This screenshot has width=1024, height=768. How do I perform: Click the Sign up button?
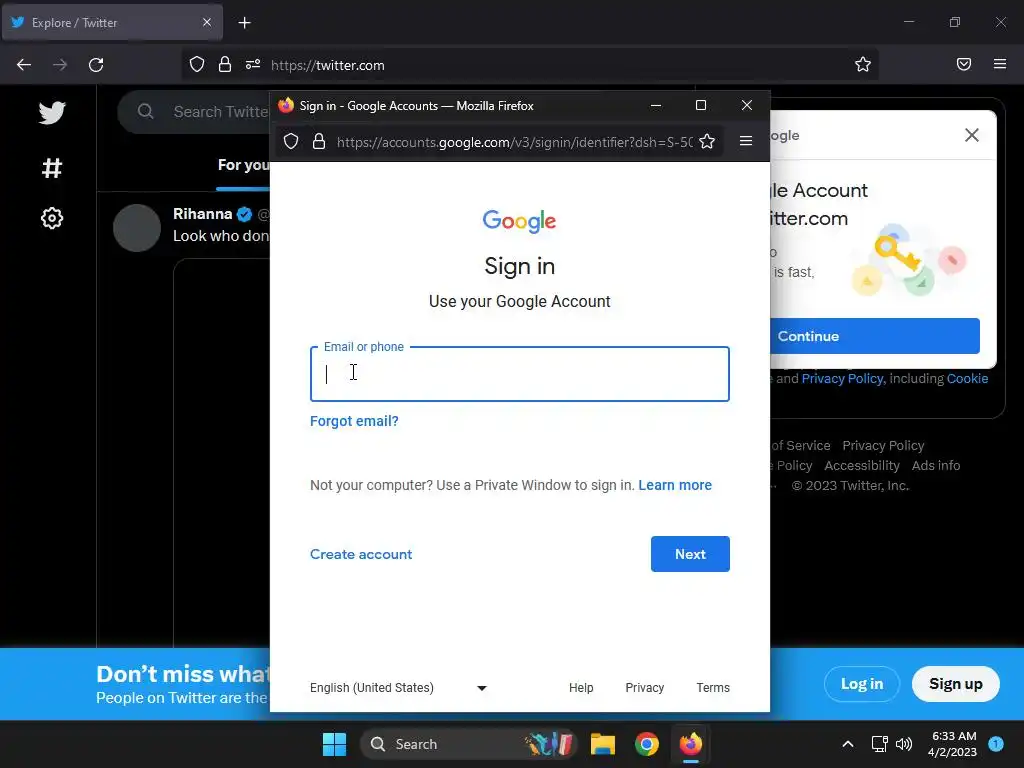coord(955,684)
